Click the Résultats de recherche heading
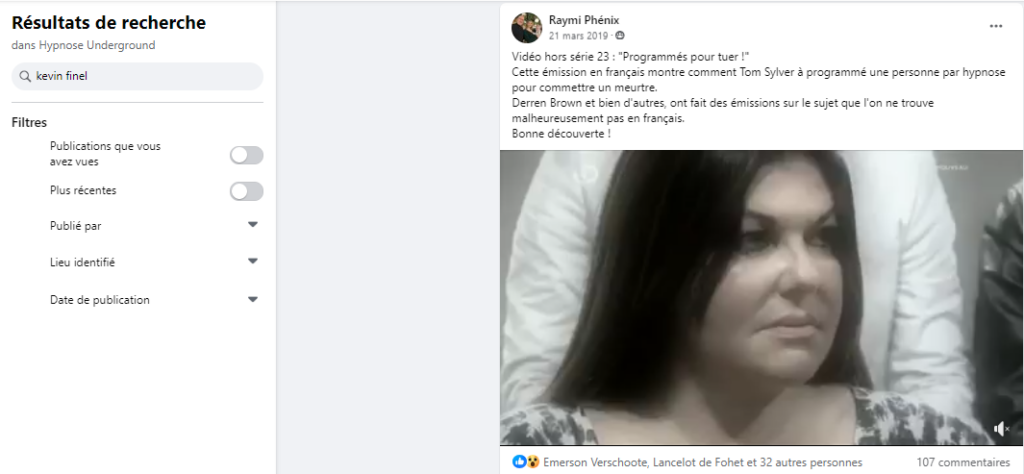 point(108,23)
